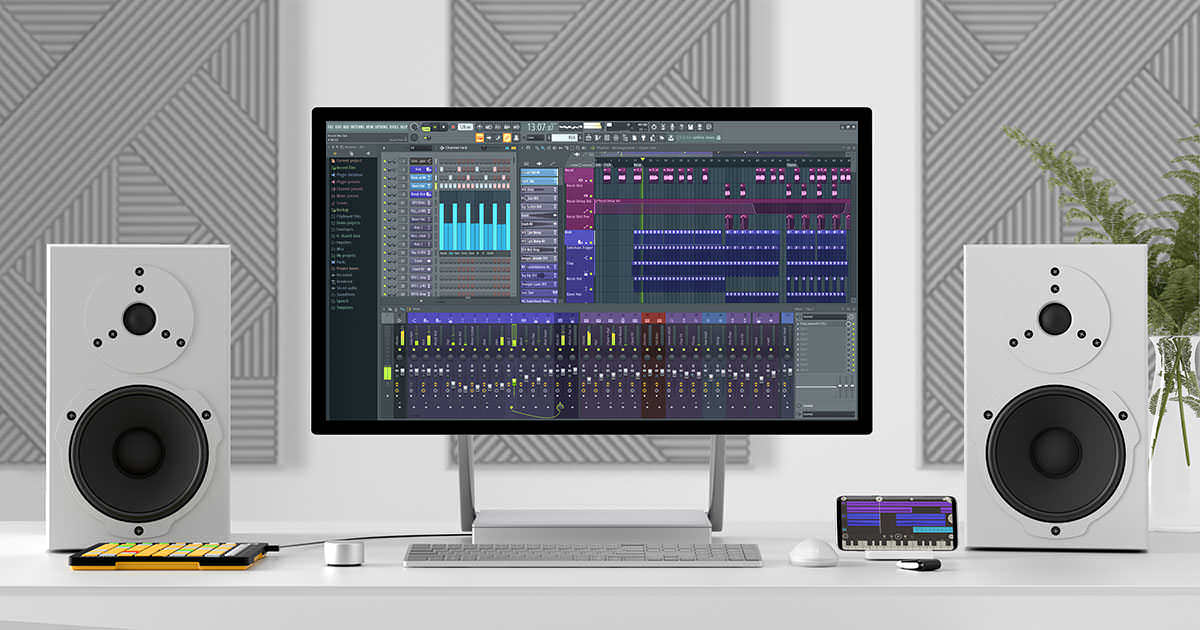1200x630 pixels.
Task: Adjust the Master track volume fader
Action: [x=402, y=371]
